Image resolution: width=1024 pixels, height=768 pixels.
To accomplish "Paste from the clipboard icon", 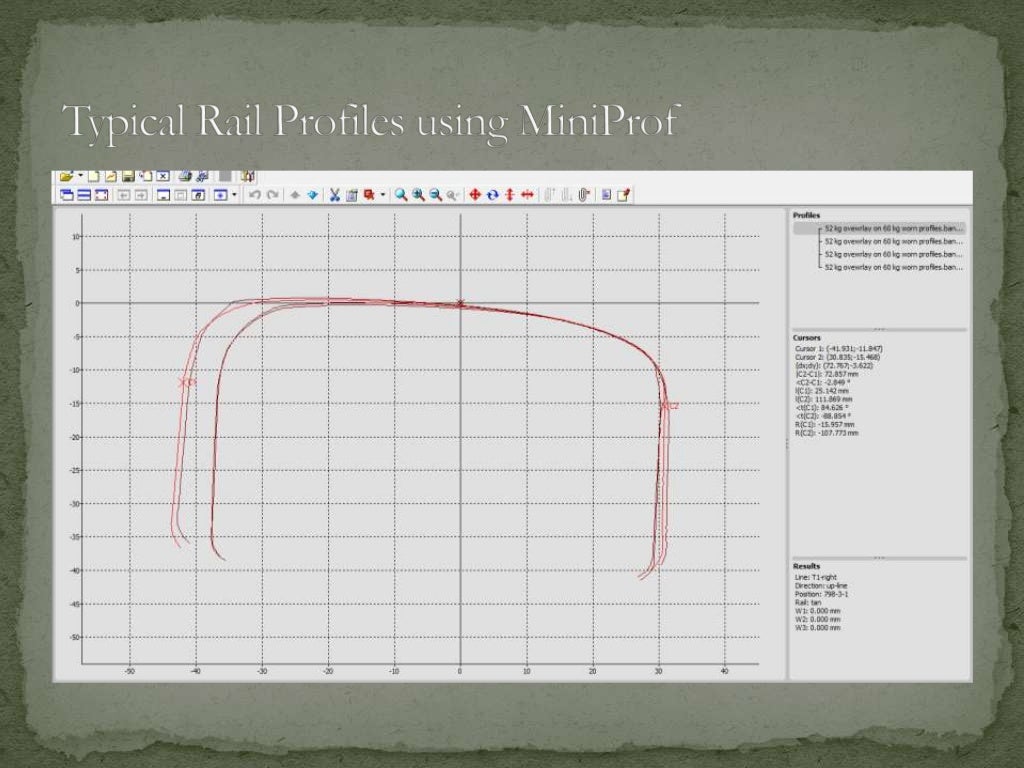I will click(351, 195).
